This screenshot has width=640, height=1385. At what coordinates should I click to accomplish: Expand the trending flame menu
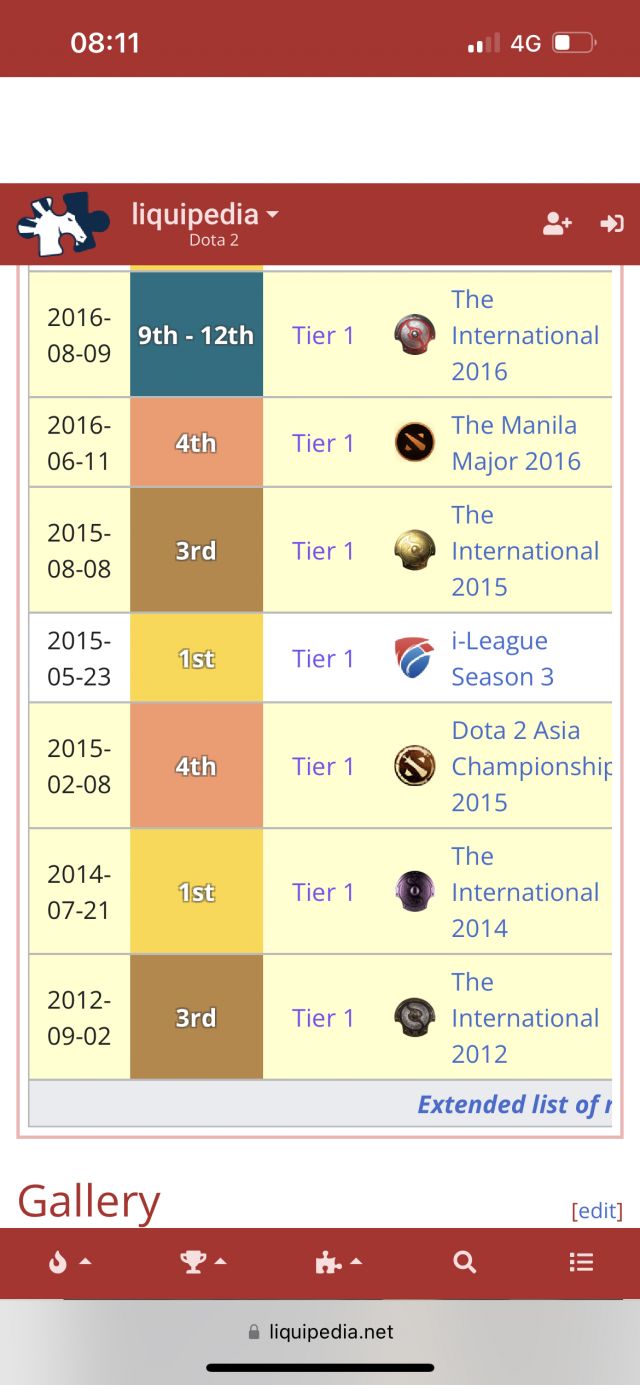(x=69, y=1262)
